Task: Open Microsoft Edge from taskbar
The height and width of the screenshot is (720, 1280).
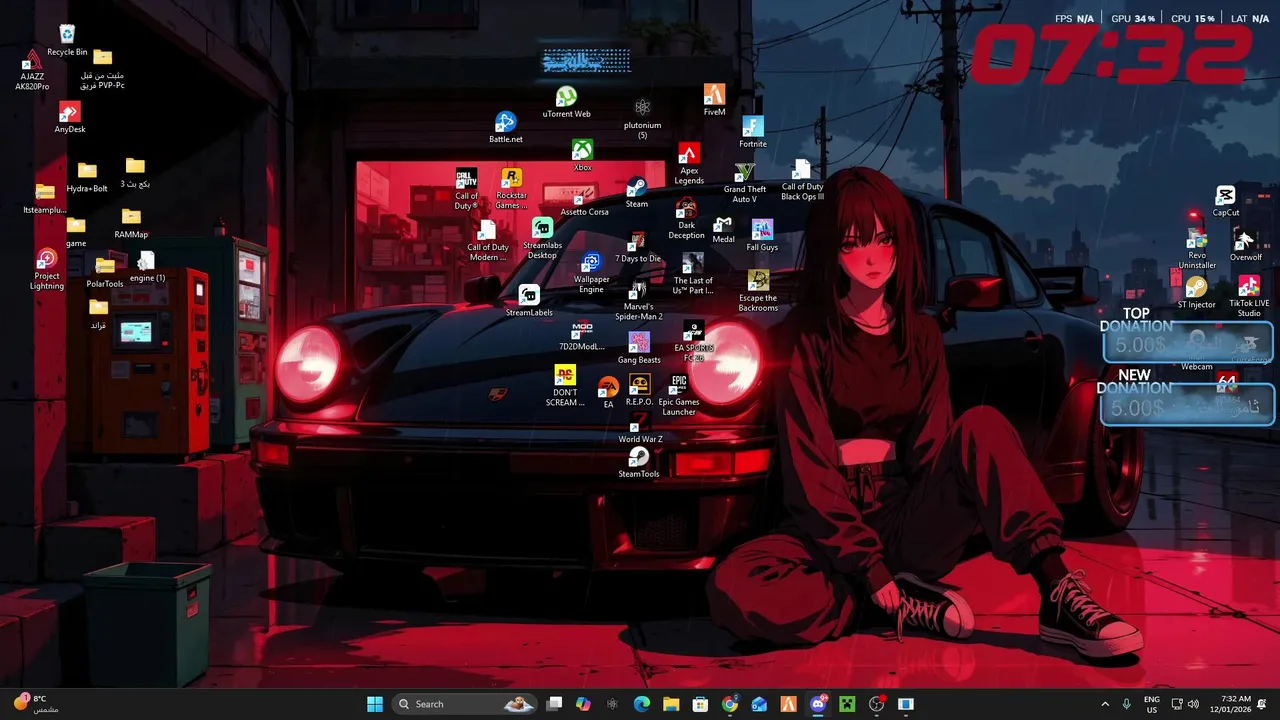Action: click(642, 704)
